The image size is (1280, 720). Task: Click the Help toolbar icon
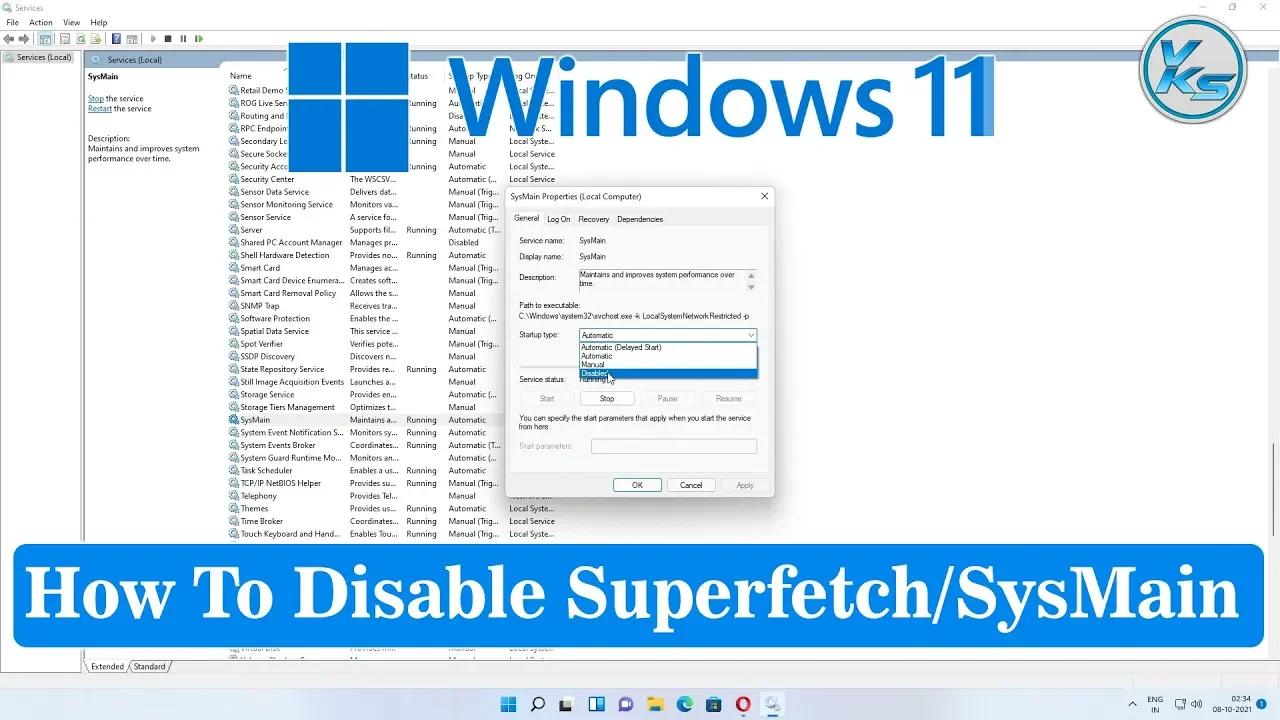[x=116, y=38]
